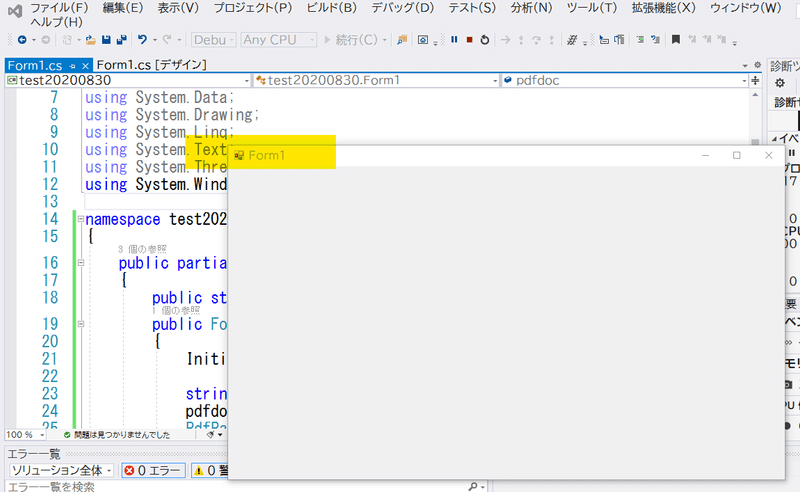The image size is (800, 492).
Task: Click the Find in Files toolbar icon
Action: pos(402,39)
